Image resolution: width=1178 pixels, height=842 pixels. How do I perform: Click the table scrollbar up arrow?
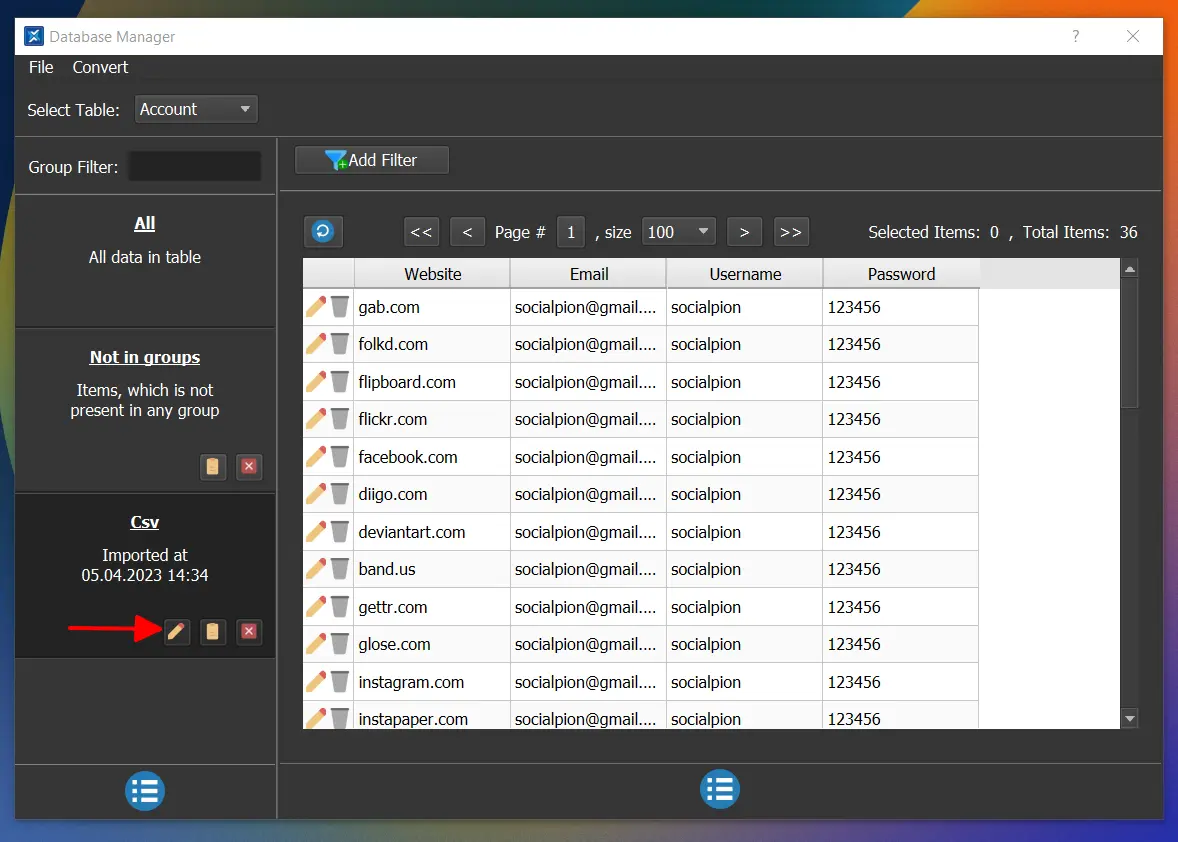coord(1130,268)
